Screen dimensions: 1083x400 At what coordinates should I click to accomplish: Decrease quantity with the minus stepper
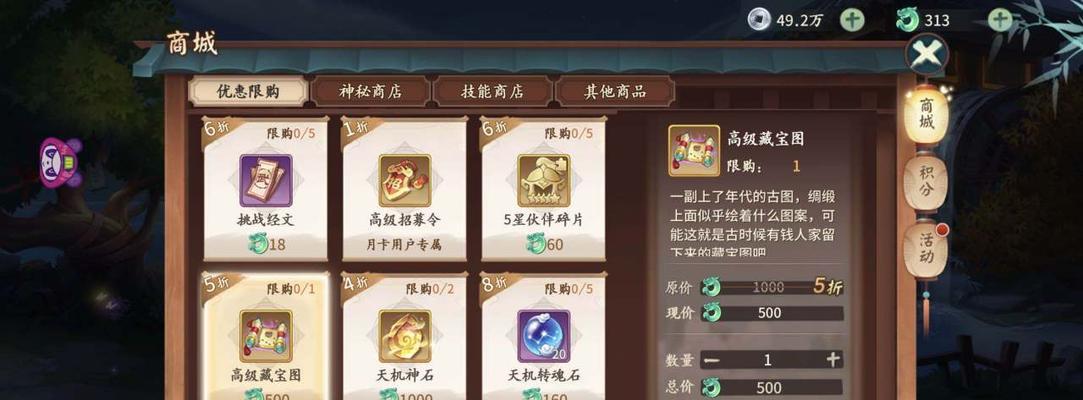click(x=711, y=359)
